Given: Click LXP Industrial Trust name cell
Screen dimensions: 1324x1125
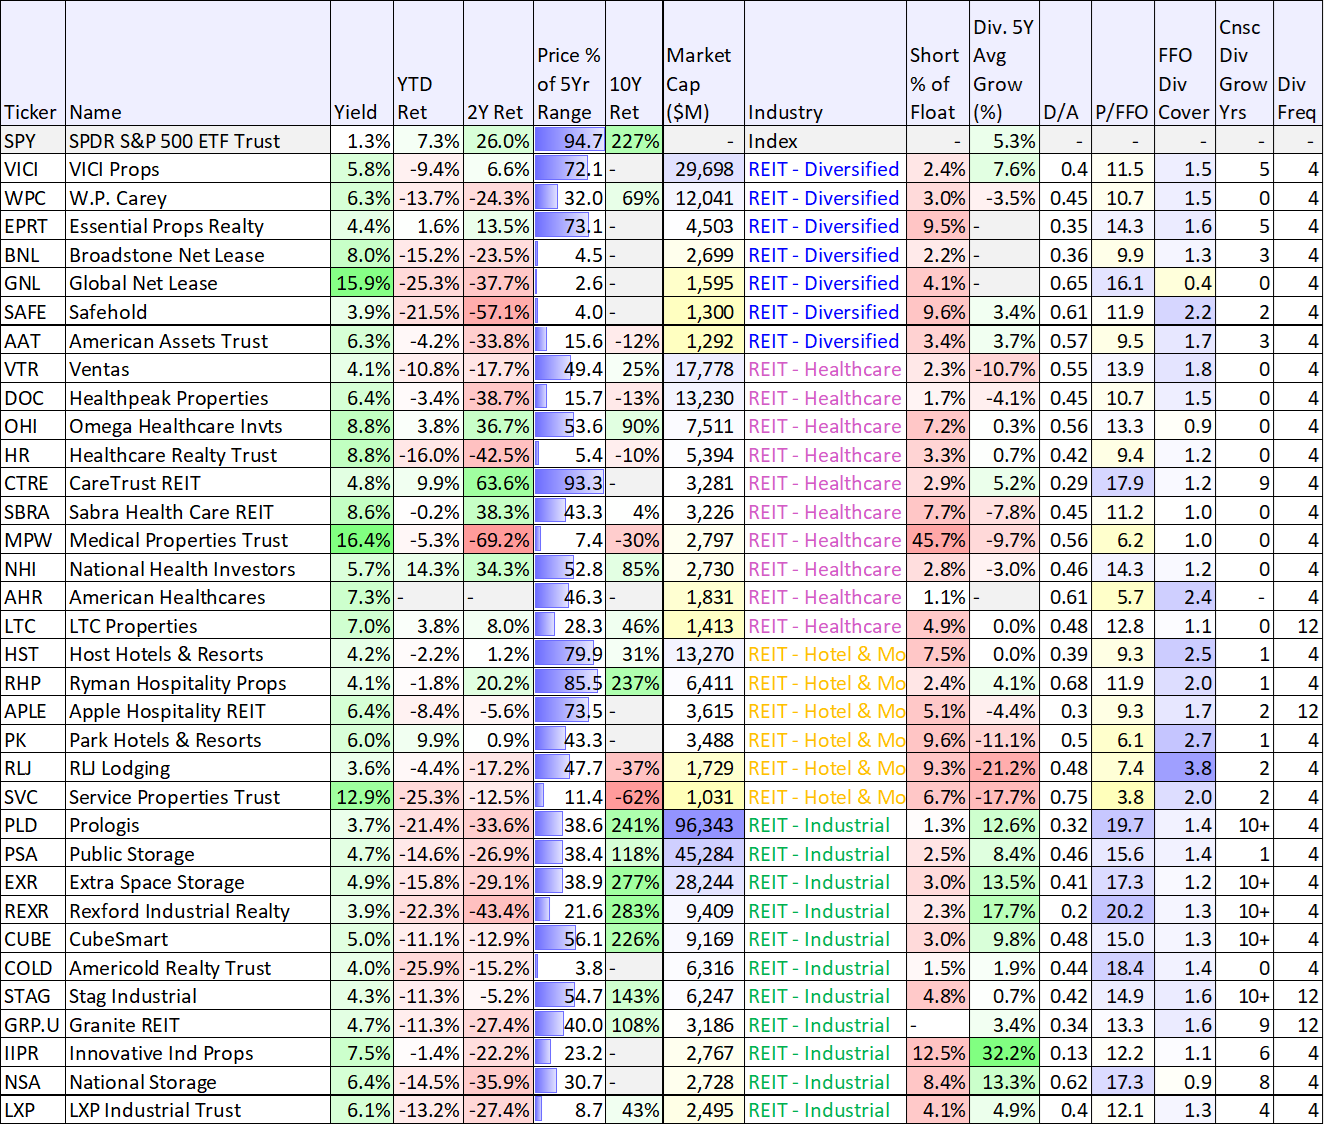Looking at the screenshot, I should coord(198,1110).
